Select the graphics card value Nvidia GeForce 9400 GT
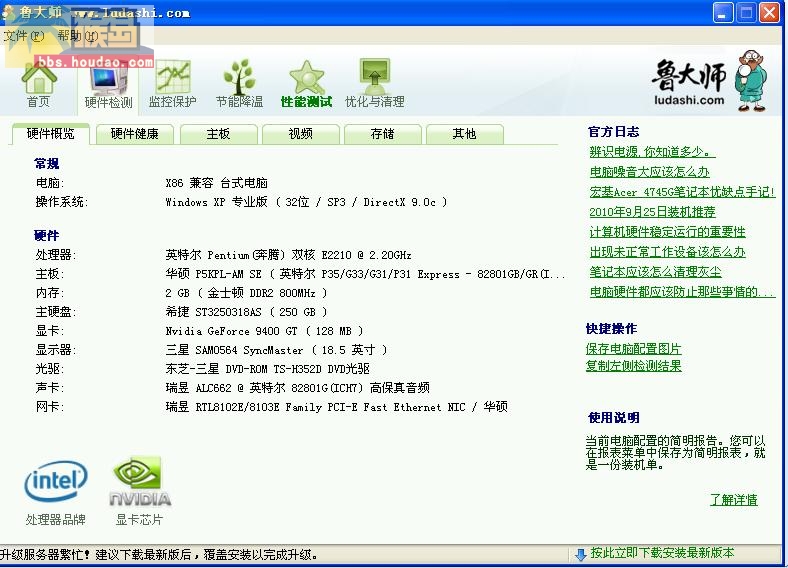 264,331
